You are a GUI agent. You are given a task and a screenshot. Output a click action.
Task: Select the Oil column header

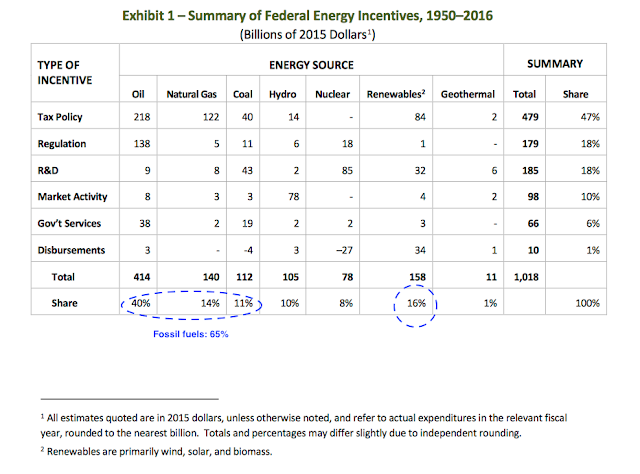pyautogui.click(x=138, y=94)
